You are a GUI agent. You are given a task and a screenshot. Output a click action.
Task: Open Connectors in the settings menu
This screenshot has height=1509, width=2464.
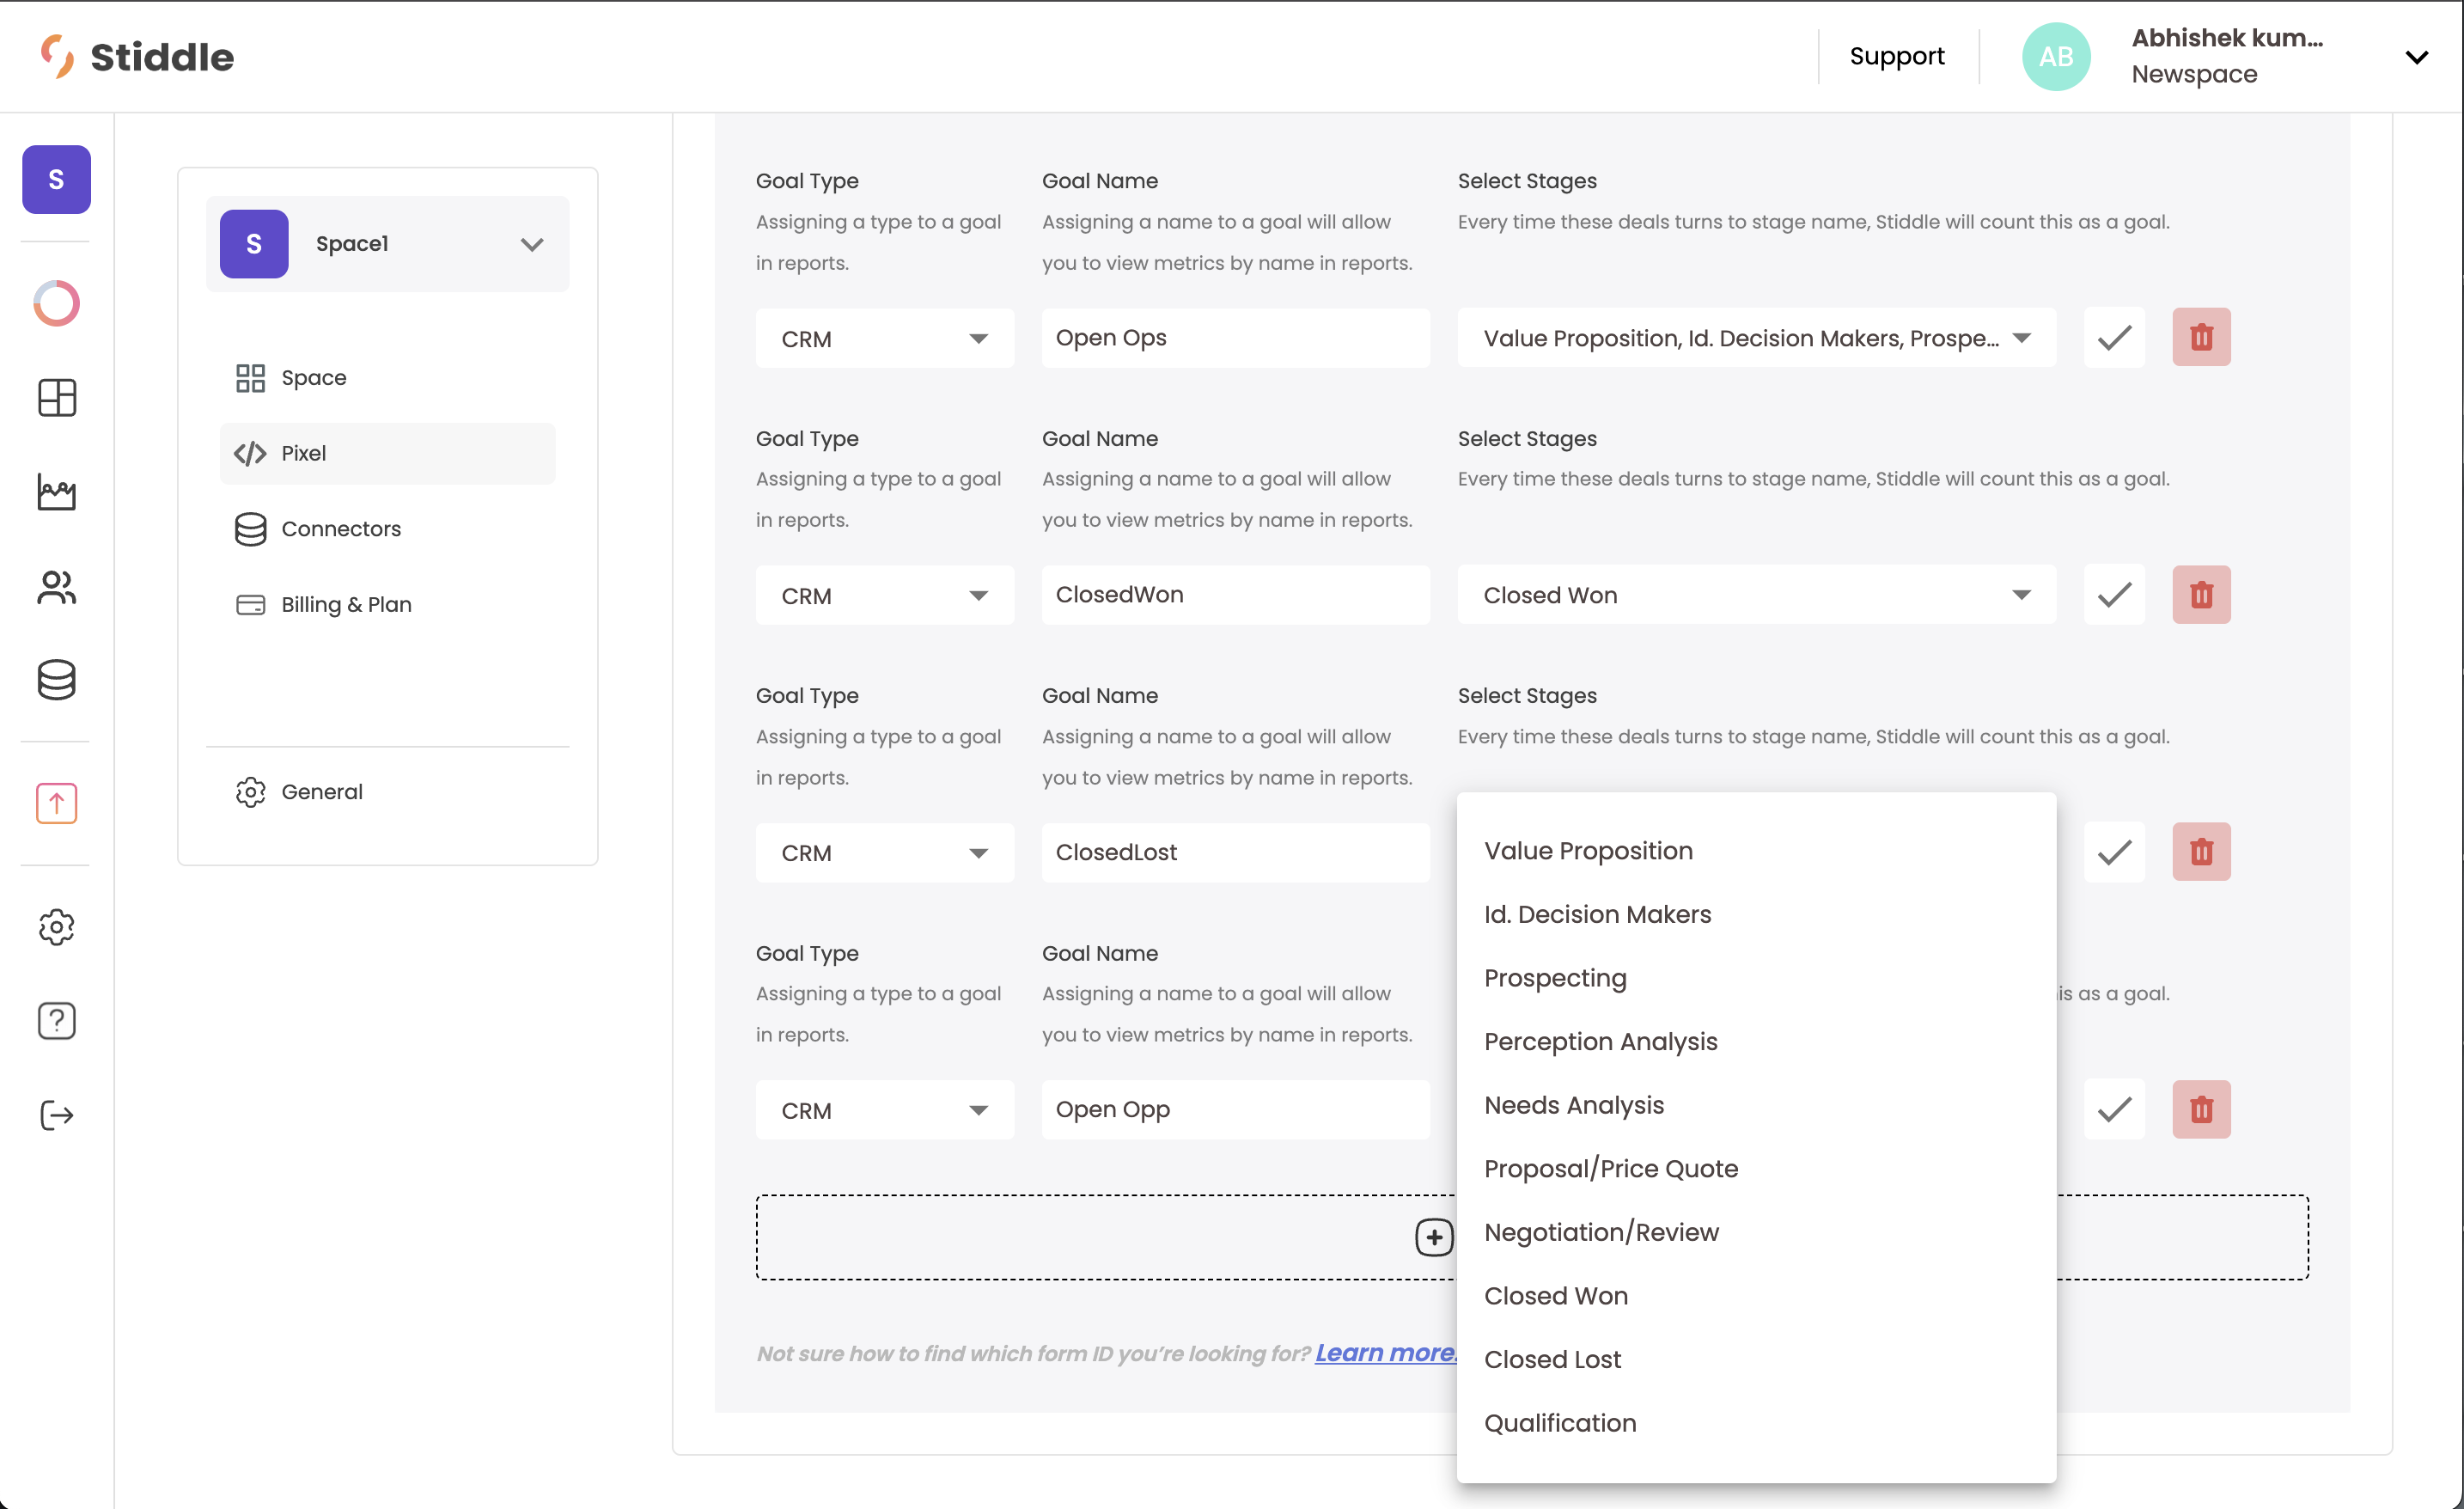341,529
